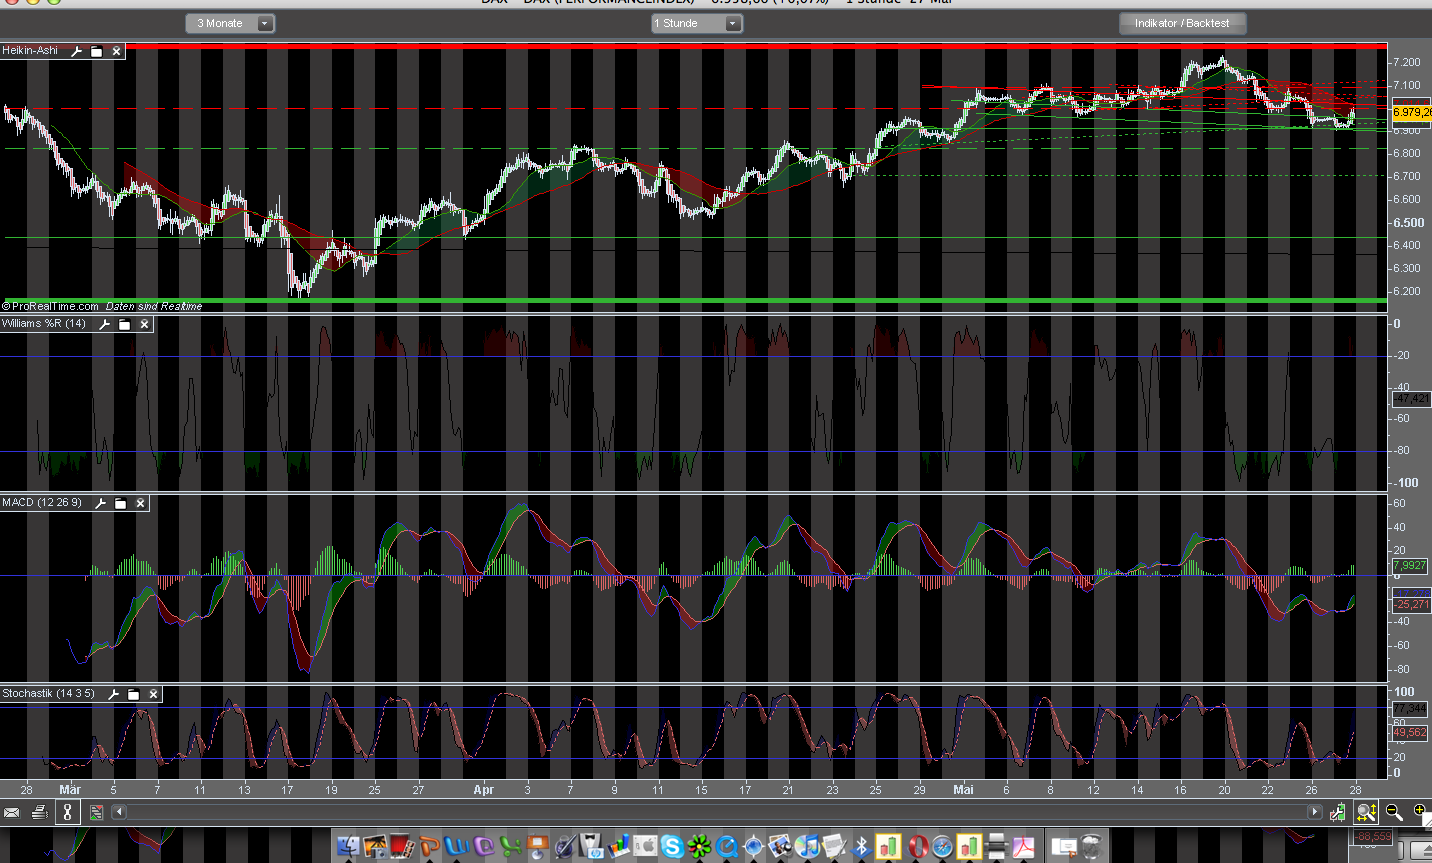Close the MACD indicator panel
The width and height of the screenshot is (1432, 863).
[x=140, y=503]
